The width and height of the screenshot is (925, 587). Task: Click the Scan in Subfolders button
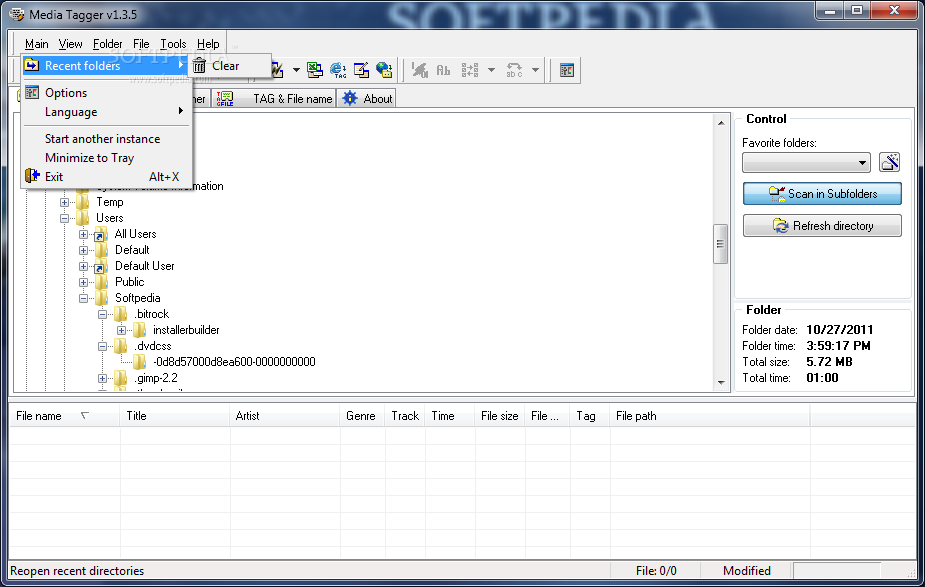(x=822, y=194)
